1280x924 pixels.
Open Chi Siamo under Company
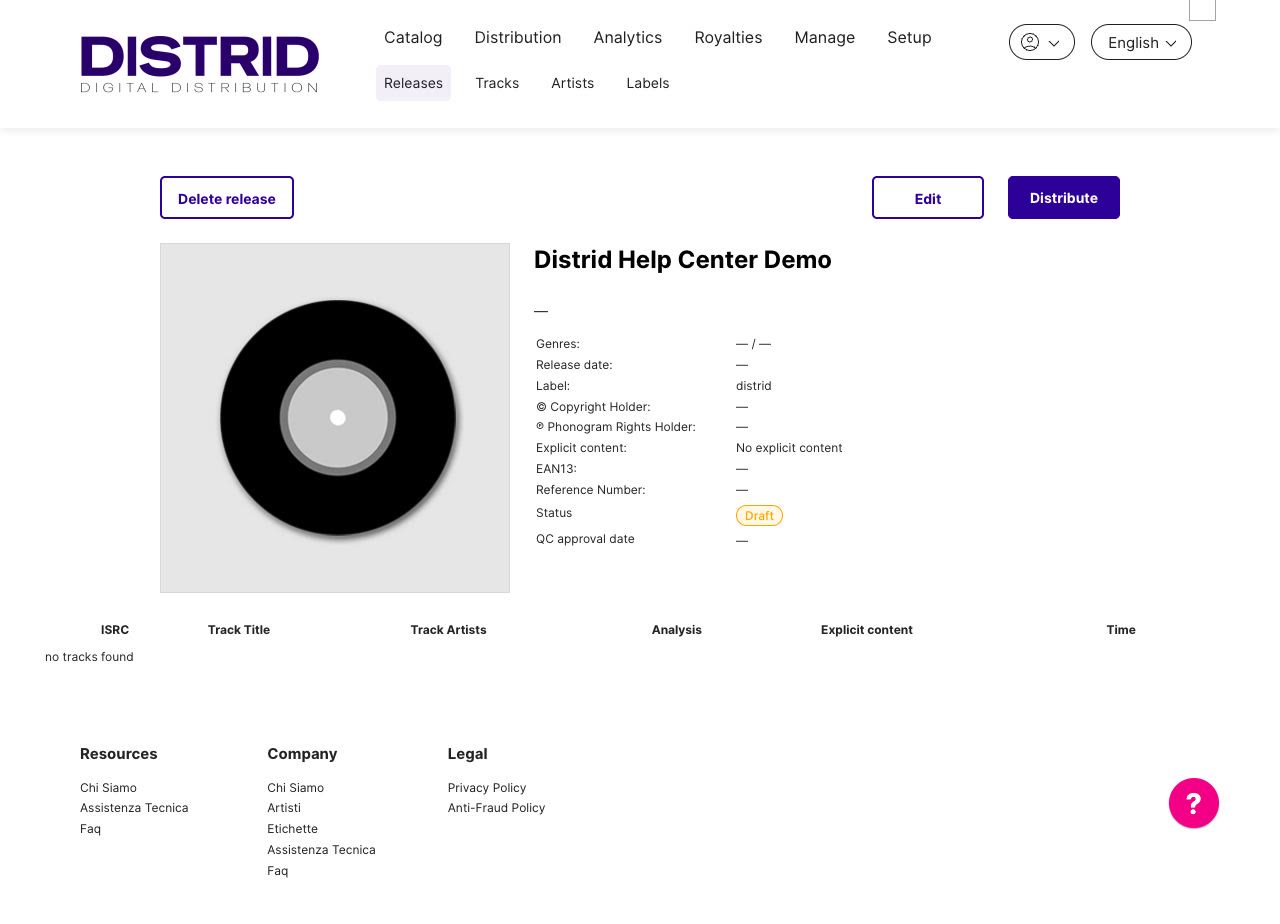(295, 788)
